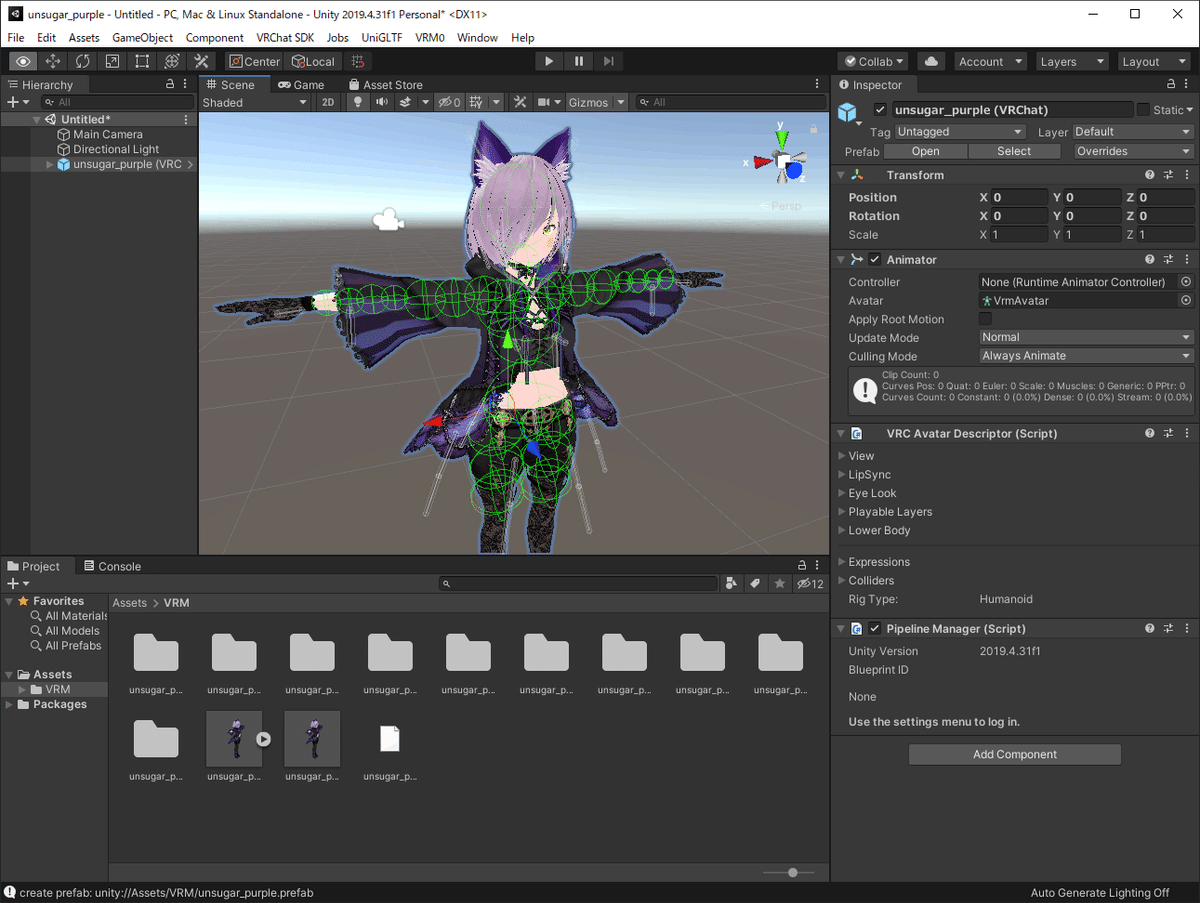1200x903 pixels.
Task: Mute scene audio in the Scene view toolbar
Action: (381, 101)
